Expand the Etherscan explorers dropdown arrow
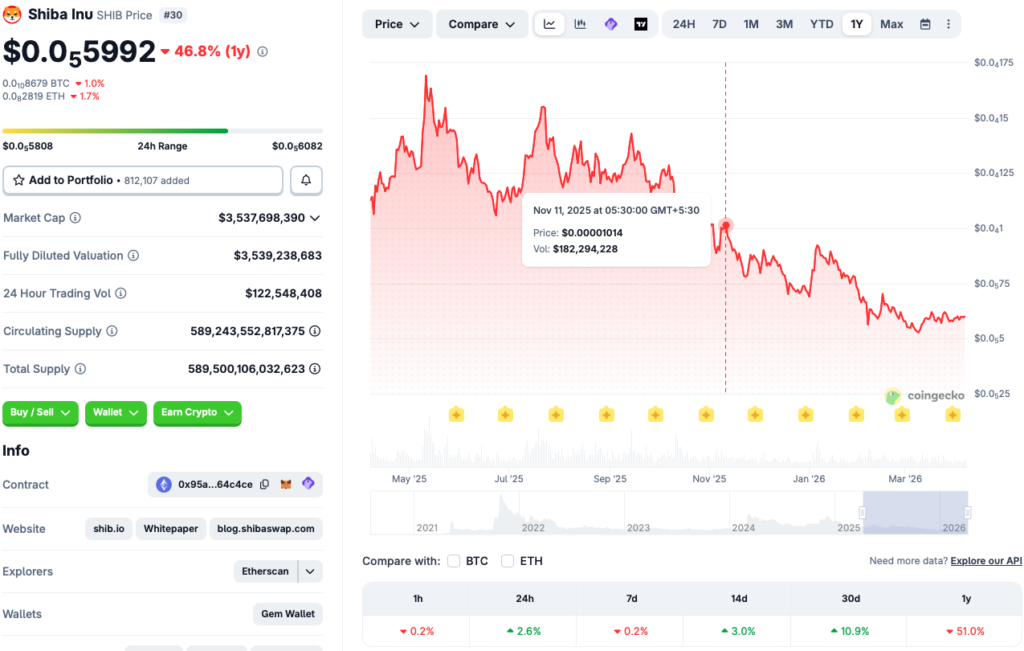The width and height of the screenshot is (1024, 651). pos(311,571)
